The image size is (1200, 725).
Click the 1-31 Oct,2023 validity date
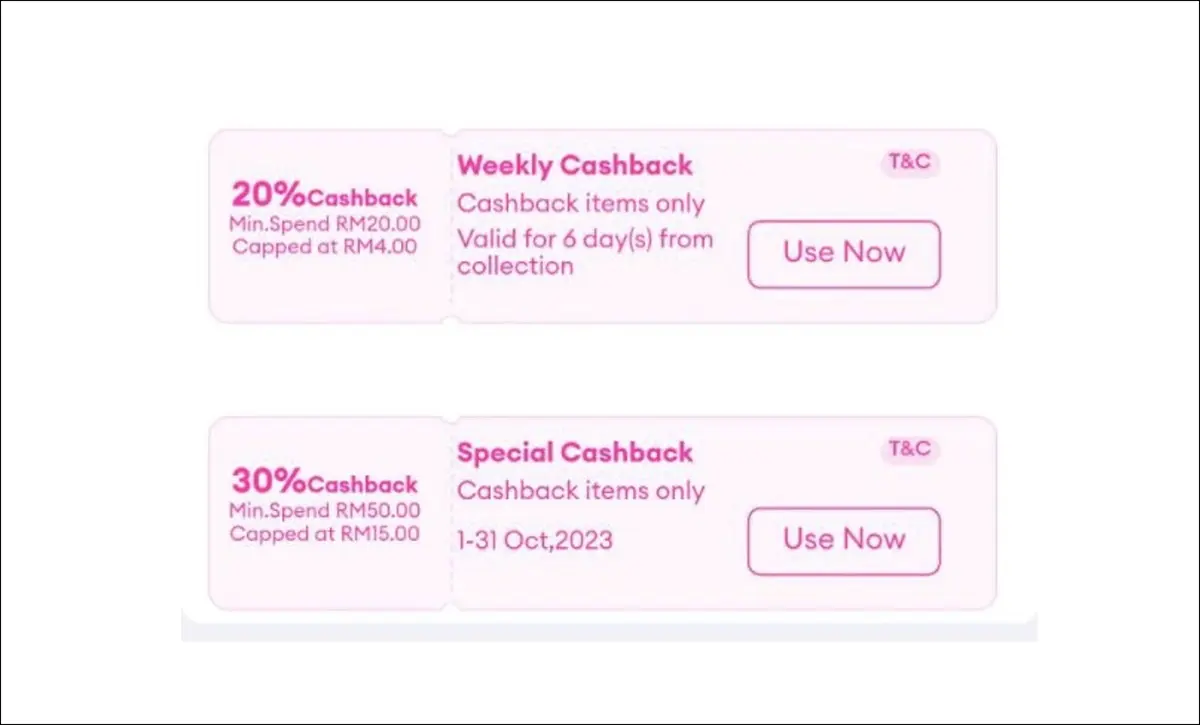coord(535,541)
